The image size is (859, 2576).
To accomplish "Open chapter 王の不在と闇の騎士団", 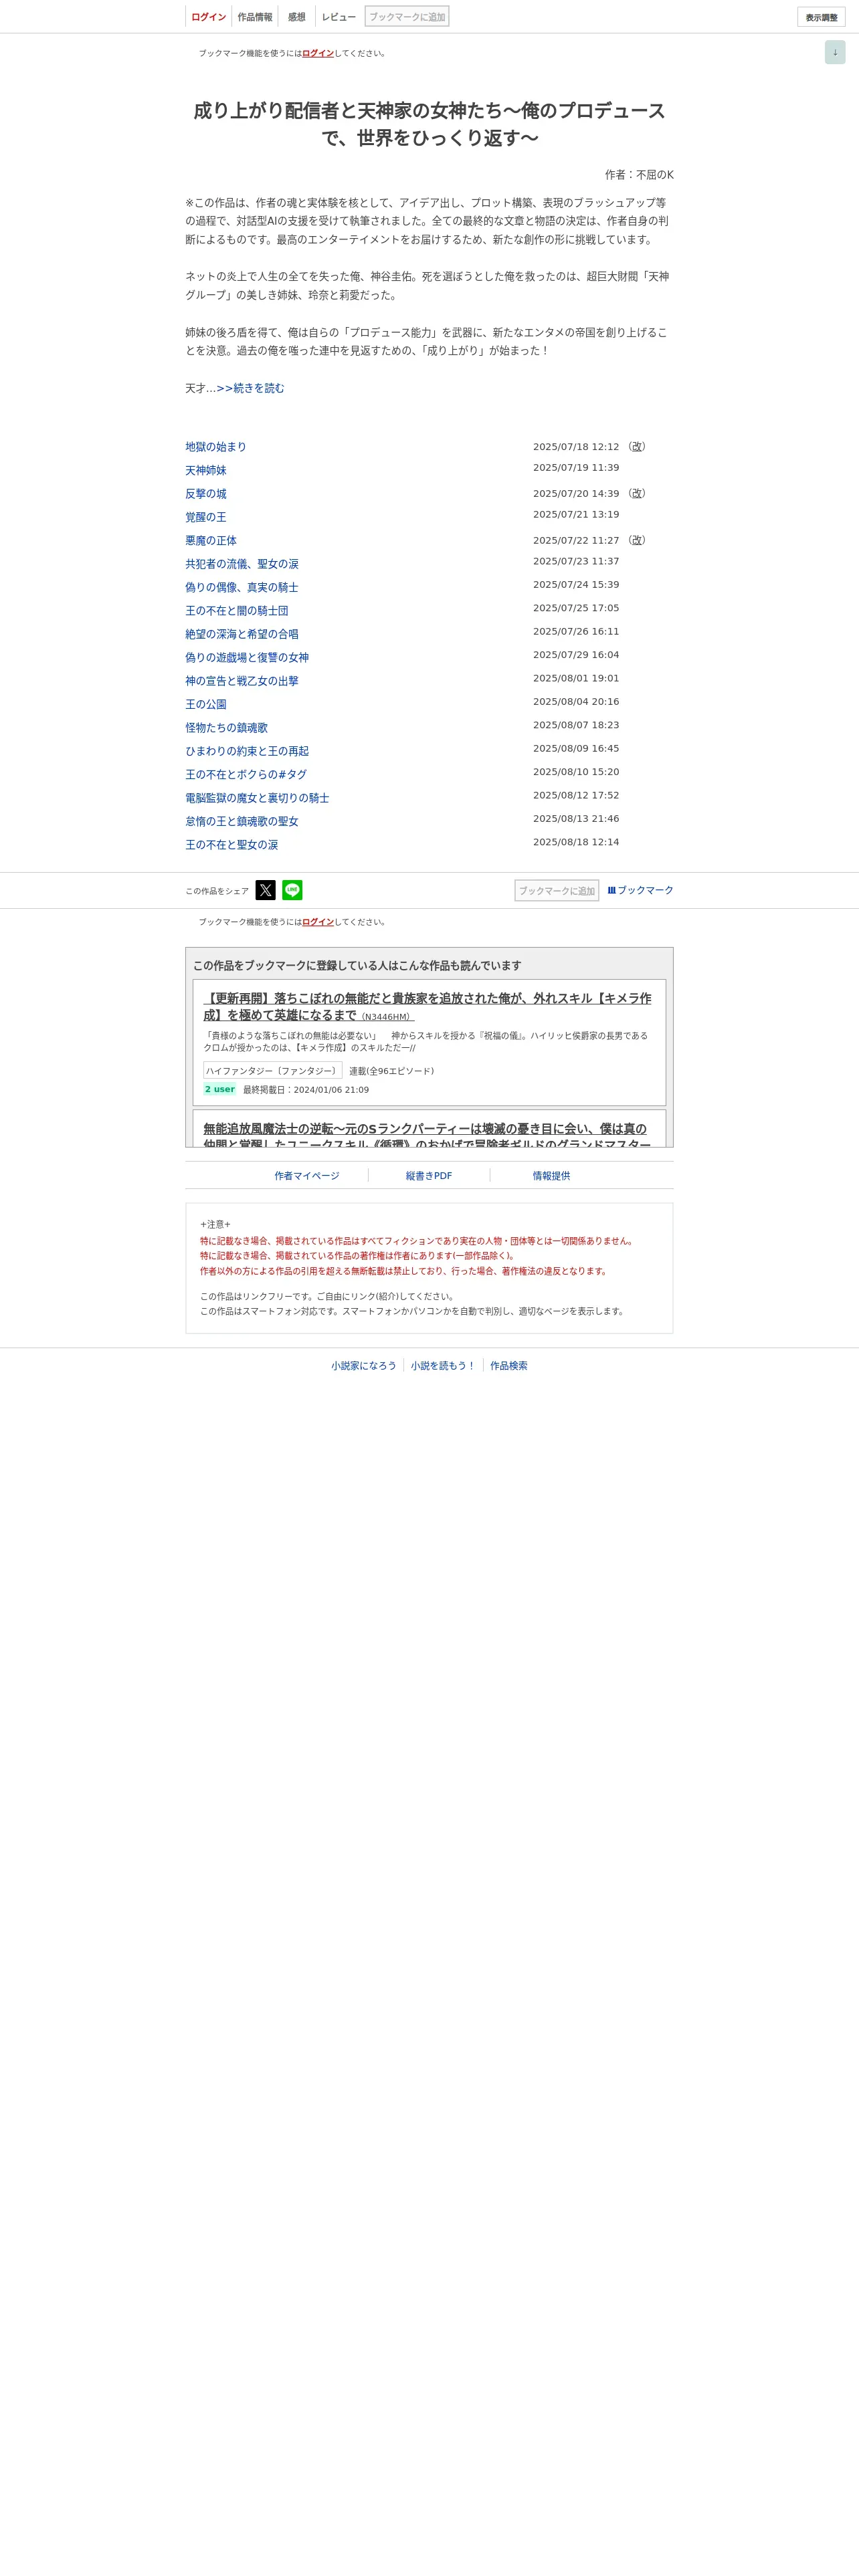I will point(237,611).
